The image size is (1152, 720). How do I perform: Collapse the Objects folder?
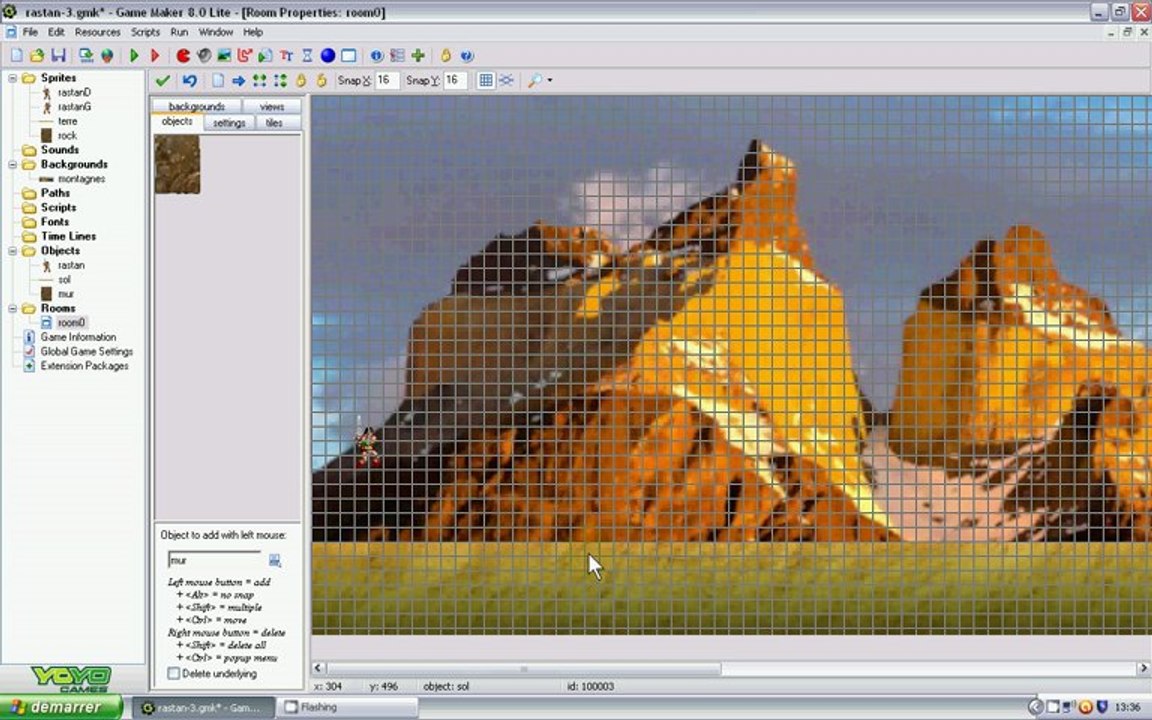(12, 251)
